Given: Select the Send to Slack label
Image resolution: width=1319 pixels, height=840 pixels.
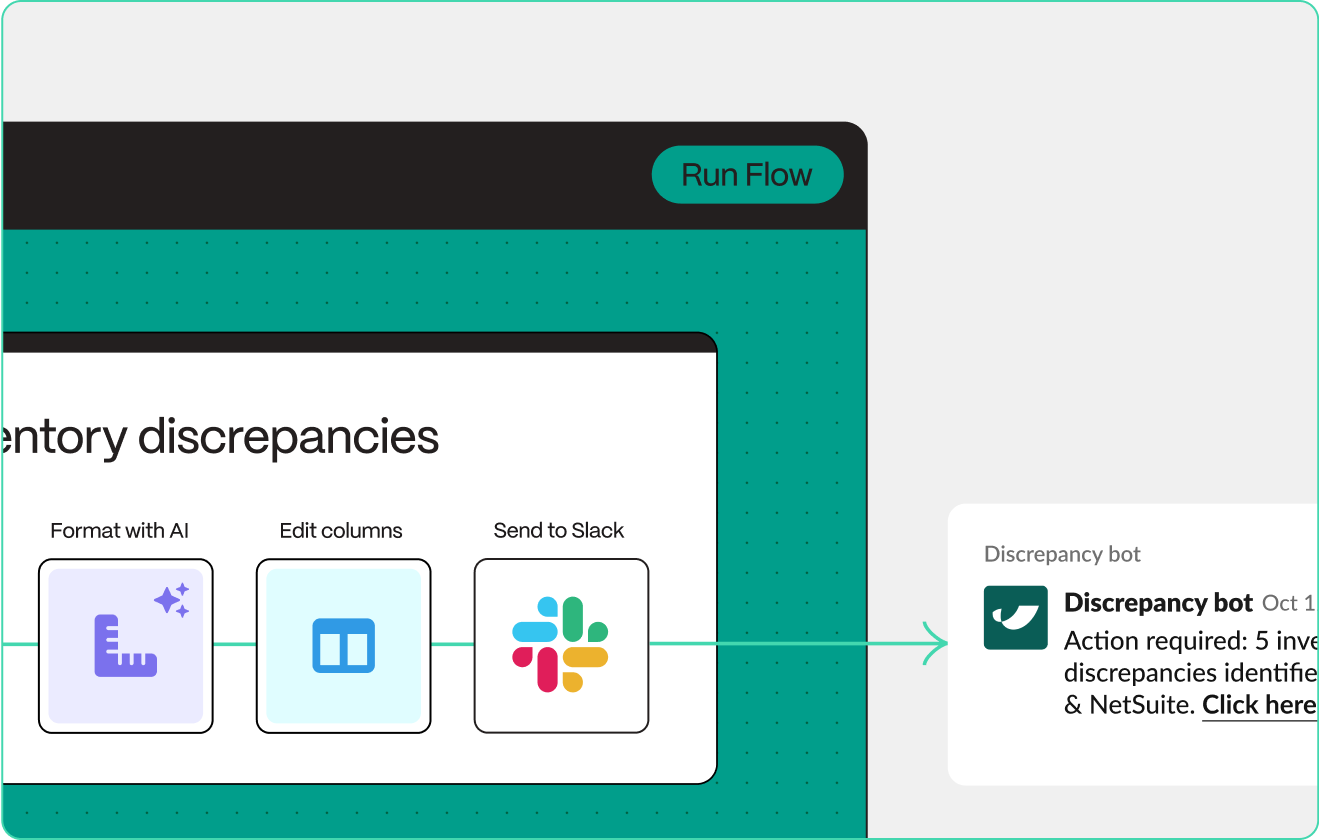Looking at the screenshot, I should point(559,531).
